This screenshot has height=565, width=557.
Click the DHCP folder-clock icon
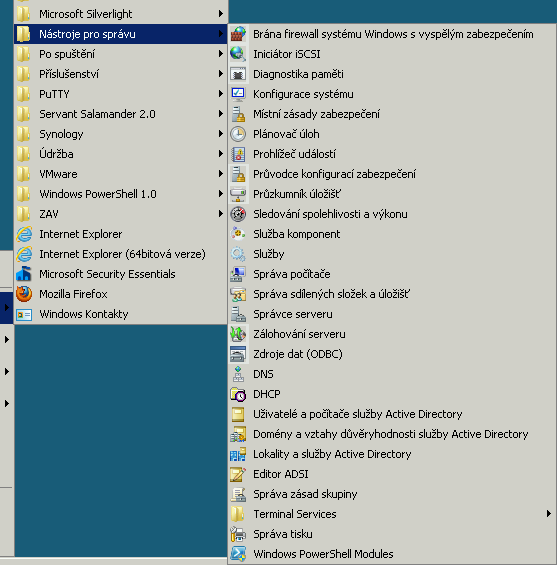point(238,394)
